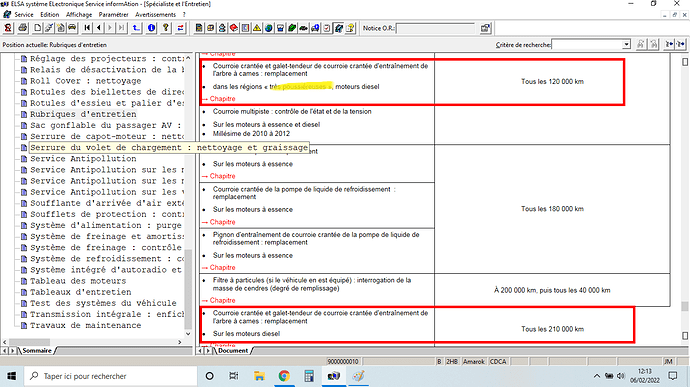This screenshot has width=690, height=387.
Task: Click the globe icon in the toolbar
Action: (x=268, y=28)
